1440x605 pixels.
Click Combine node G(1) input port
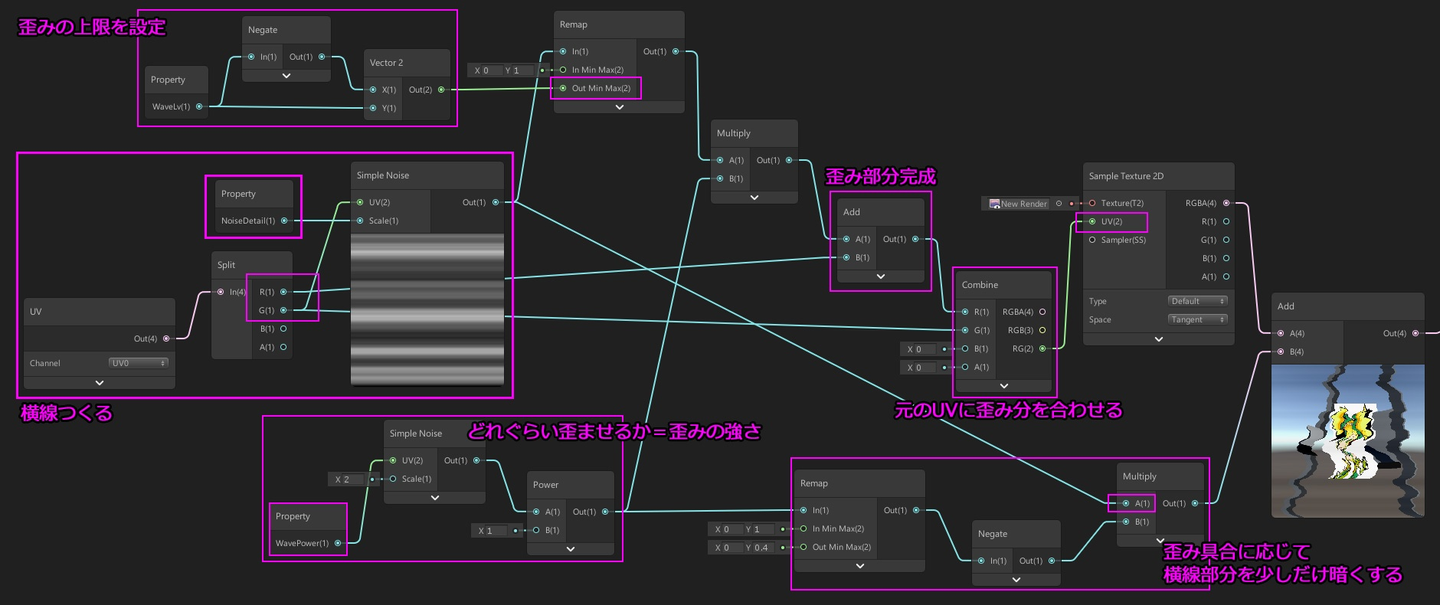(x=966, y=329)
